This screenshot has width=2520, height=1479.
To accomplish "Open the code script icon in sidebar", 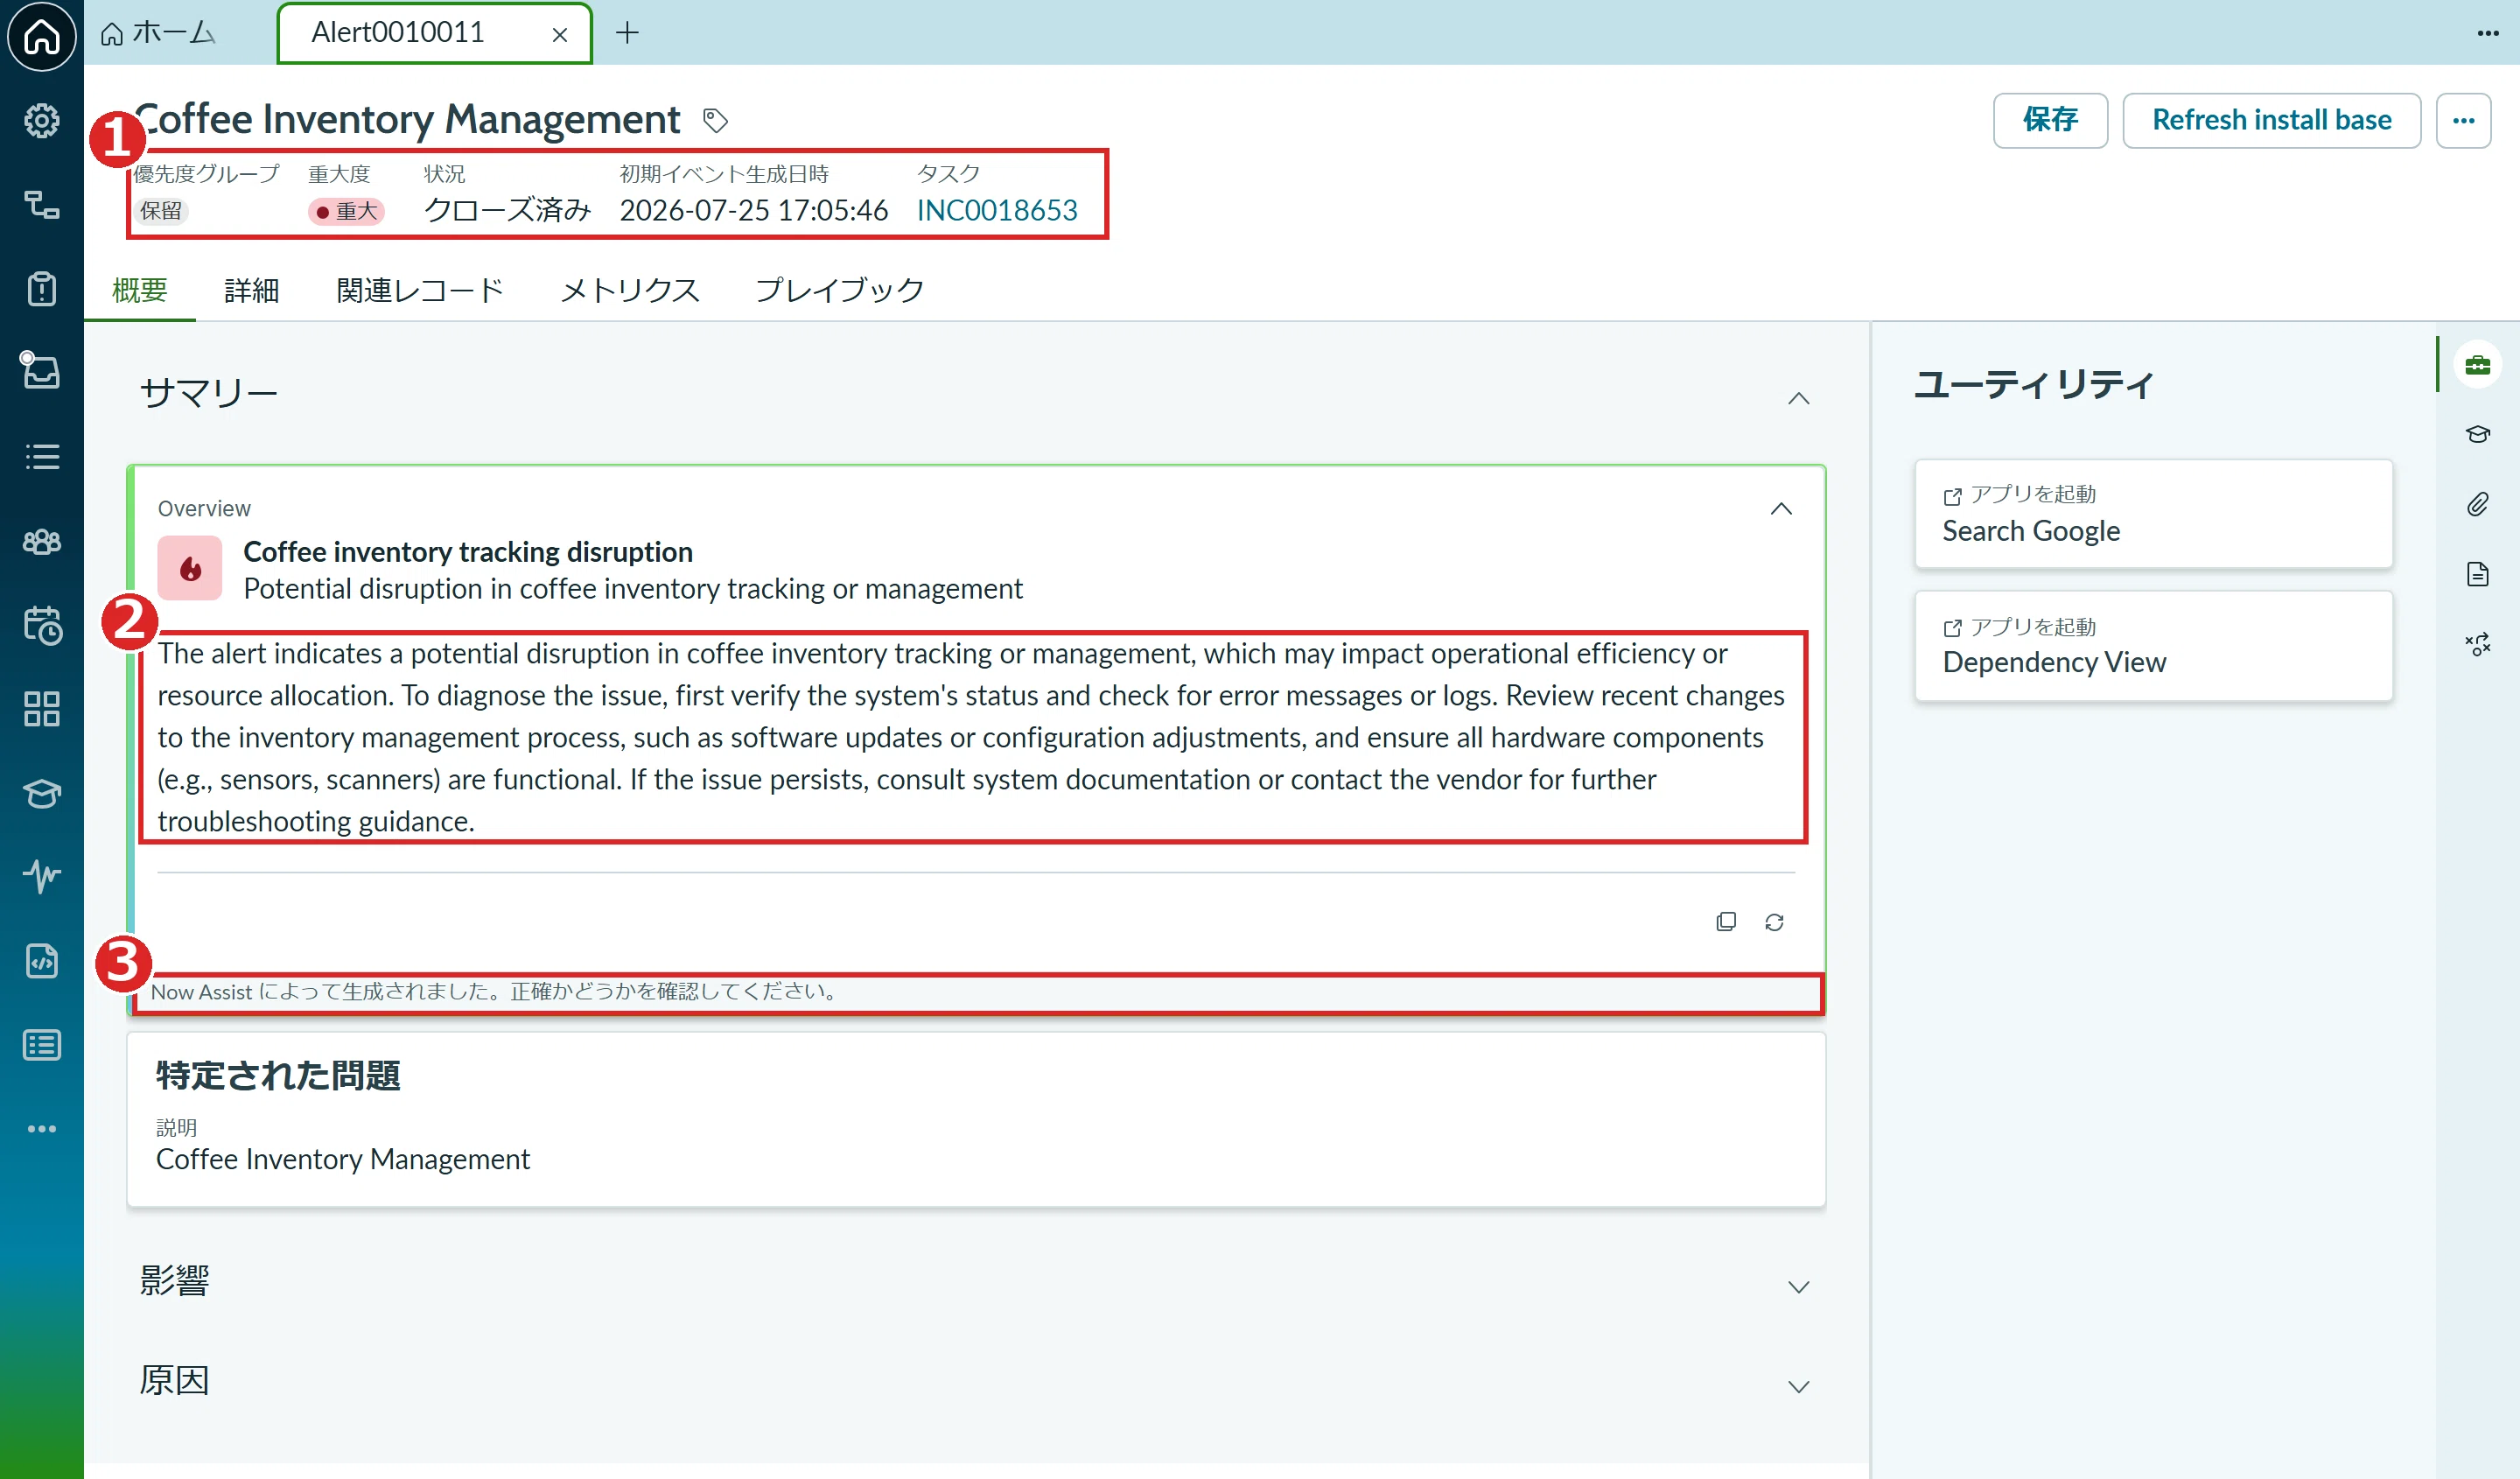I will (41, 961).
